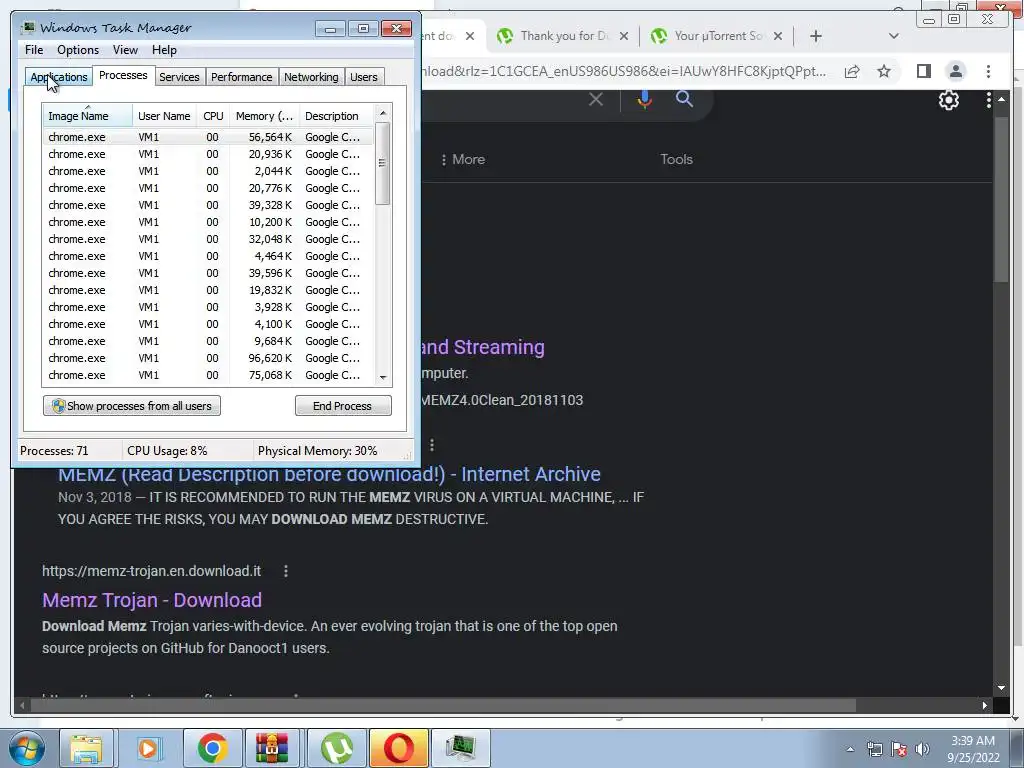Open the Task Manager View menu
The height and width of the screenshot is (768, 1024).
(125, 50)
